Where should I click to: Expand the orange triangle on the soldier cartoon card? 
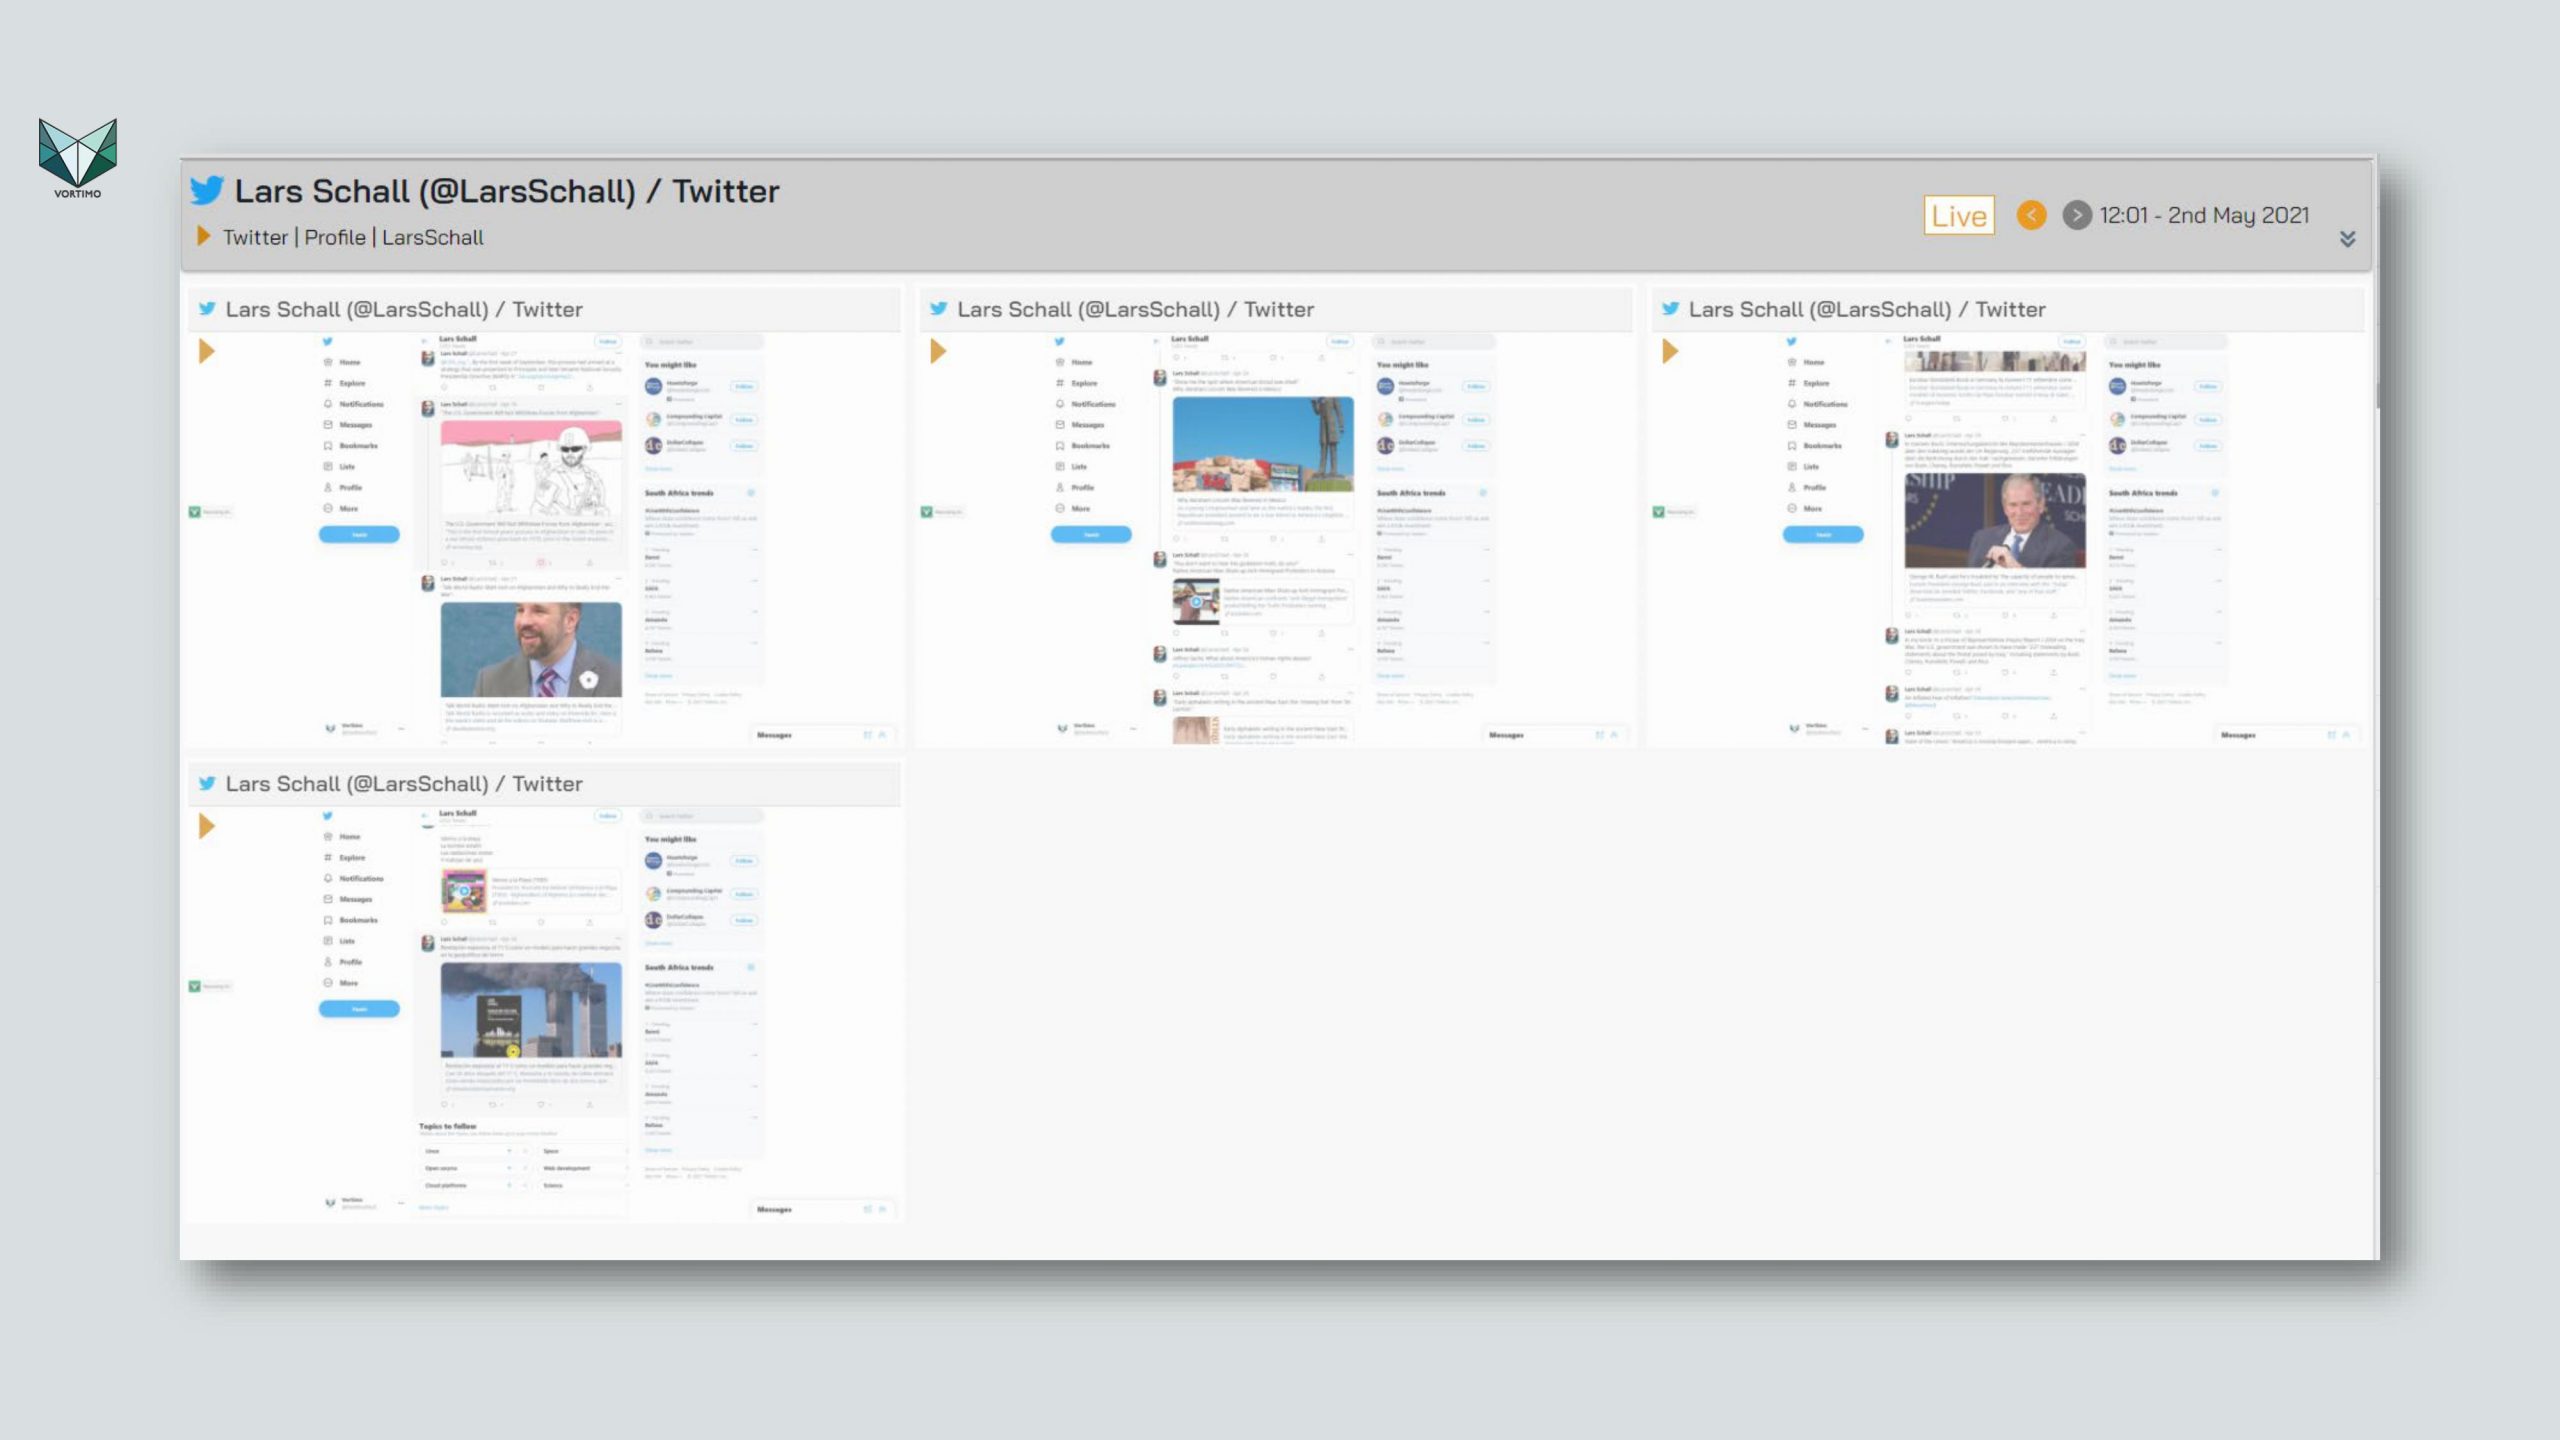(207, 351)
